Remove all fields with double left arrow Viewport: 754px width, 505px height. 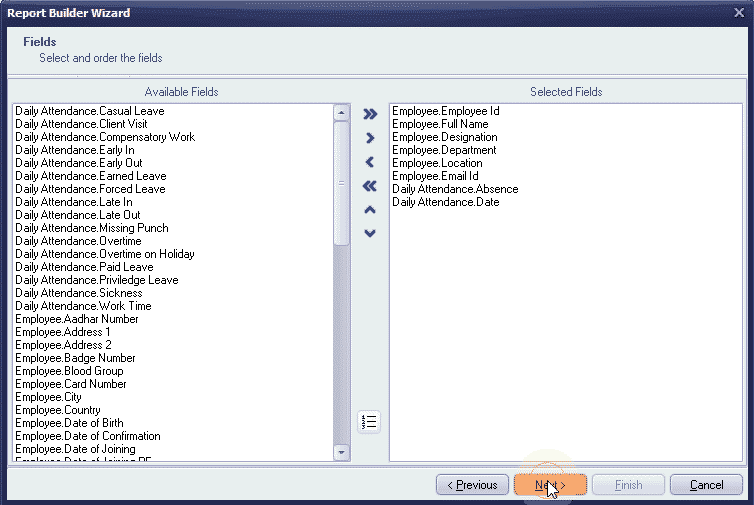click(x=370, y=186)
